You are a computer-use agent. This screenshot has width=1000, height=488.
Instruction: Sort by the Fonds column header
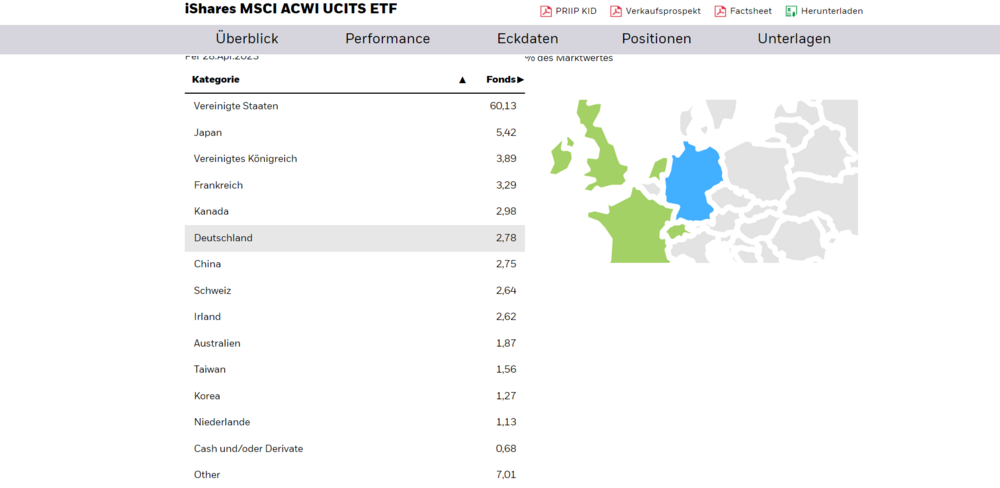504,80
